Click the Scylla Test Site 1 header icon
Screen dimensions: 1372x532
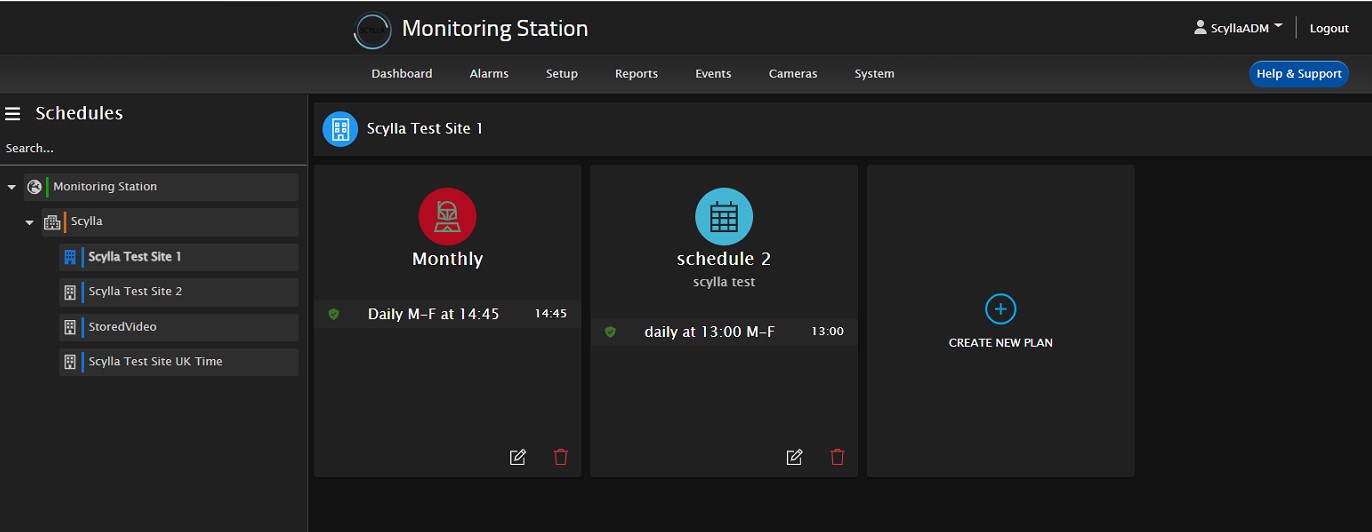coord(340,129)
